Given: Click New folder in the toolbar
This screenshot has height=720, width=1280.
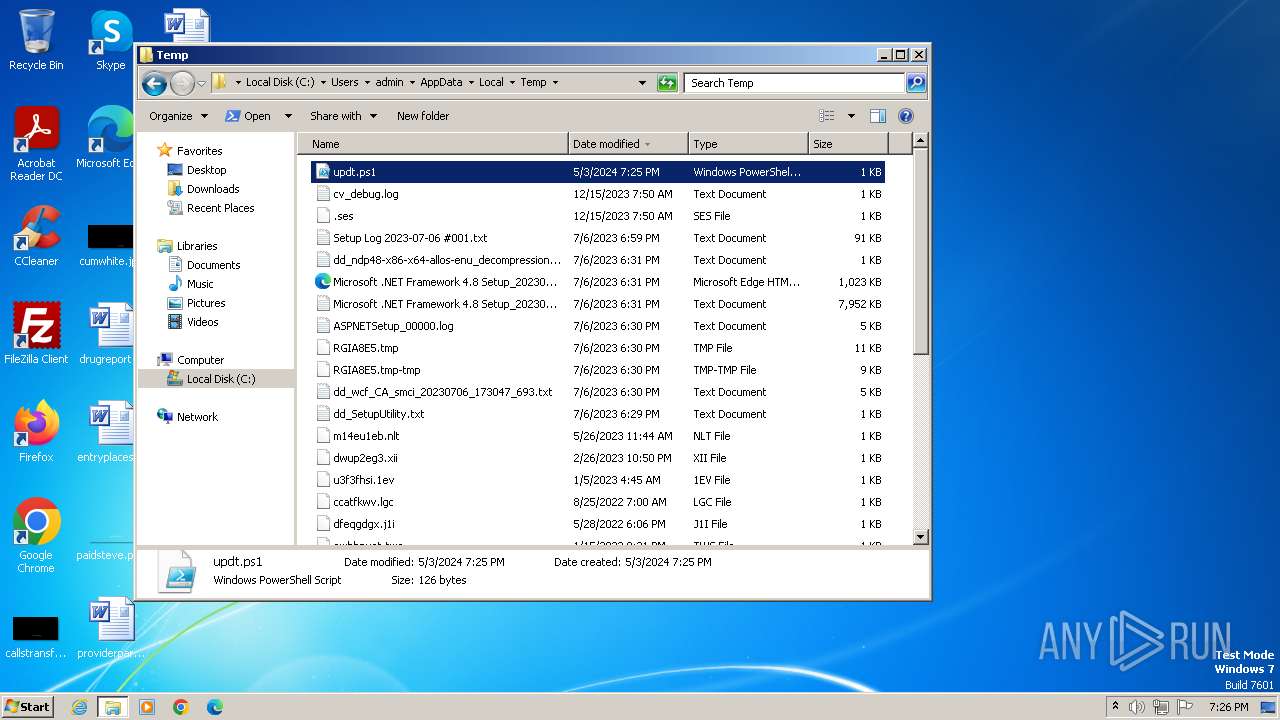Looking at the screenshot, I should point(423,116).
